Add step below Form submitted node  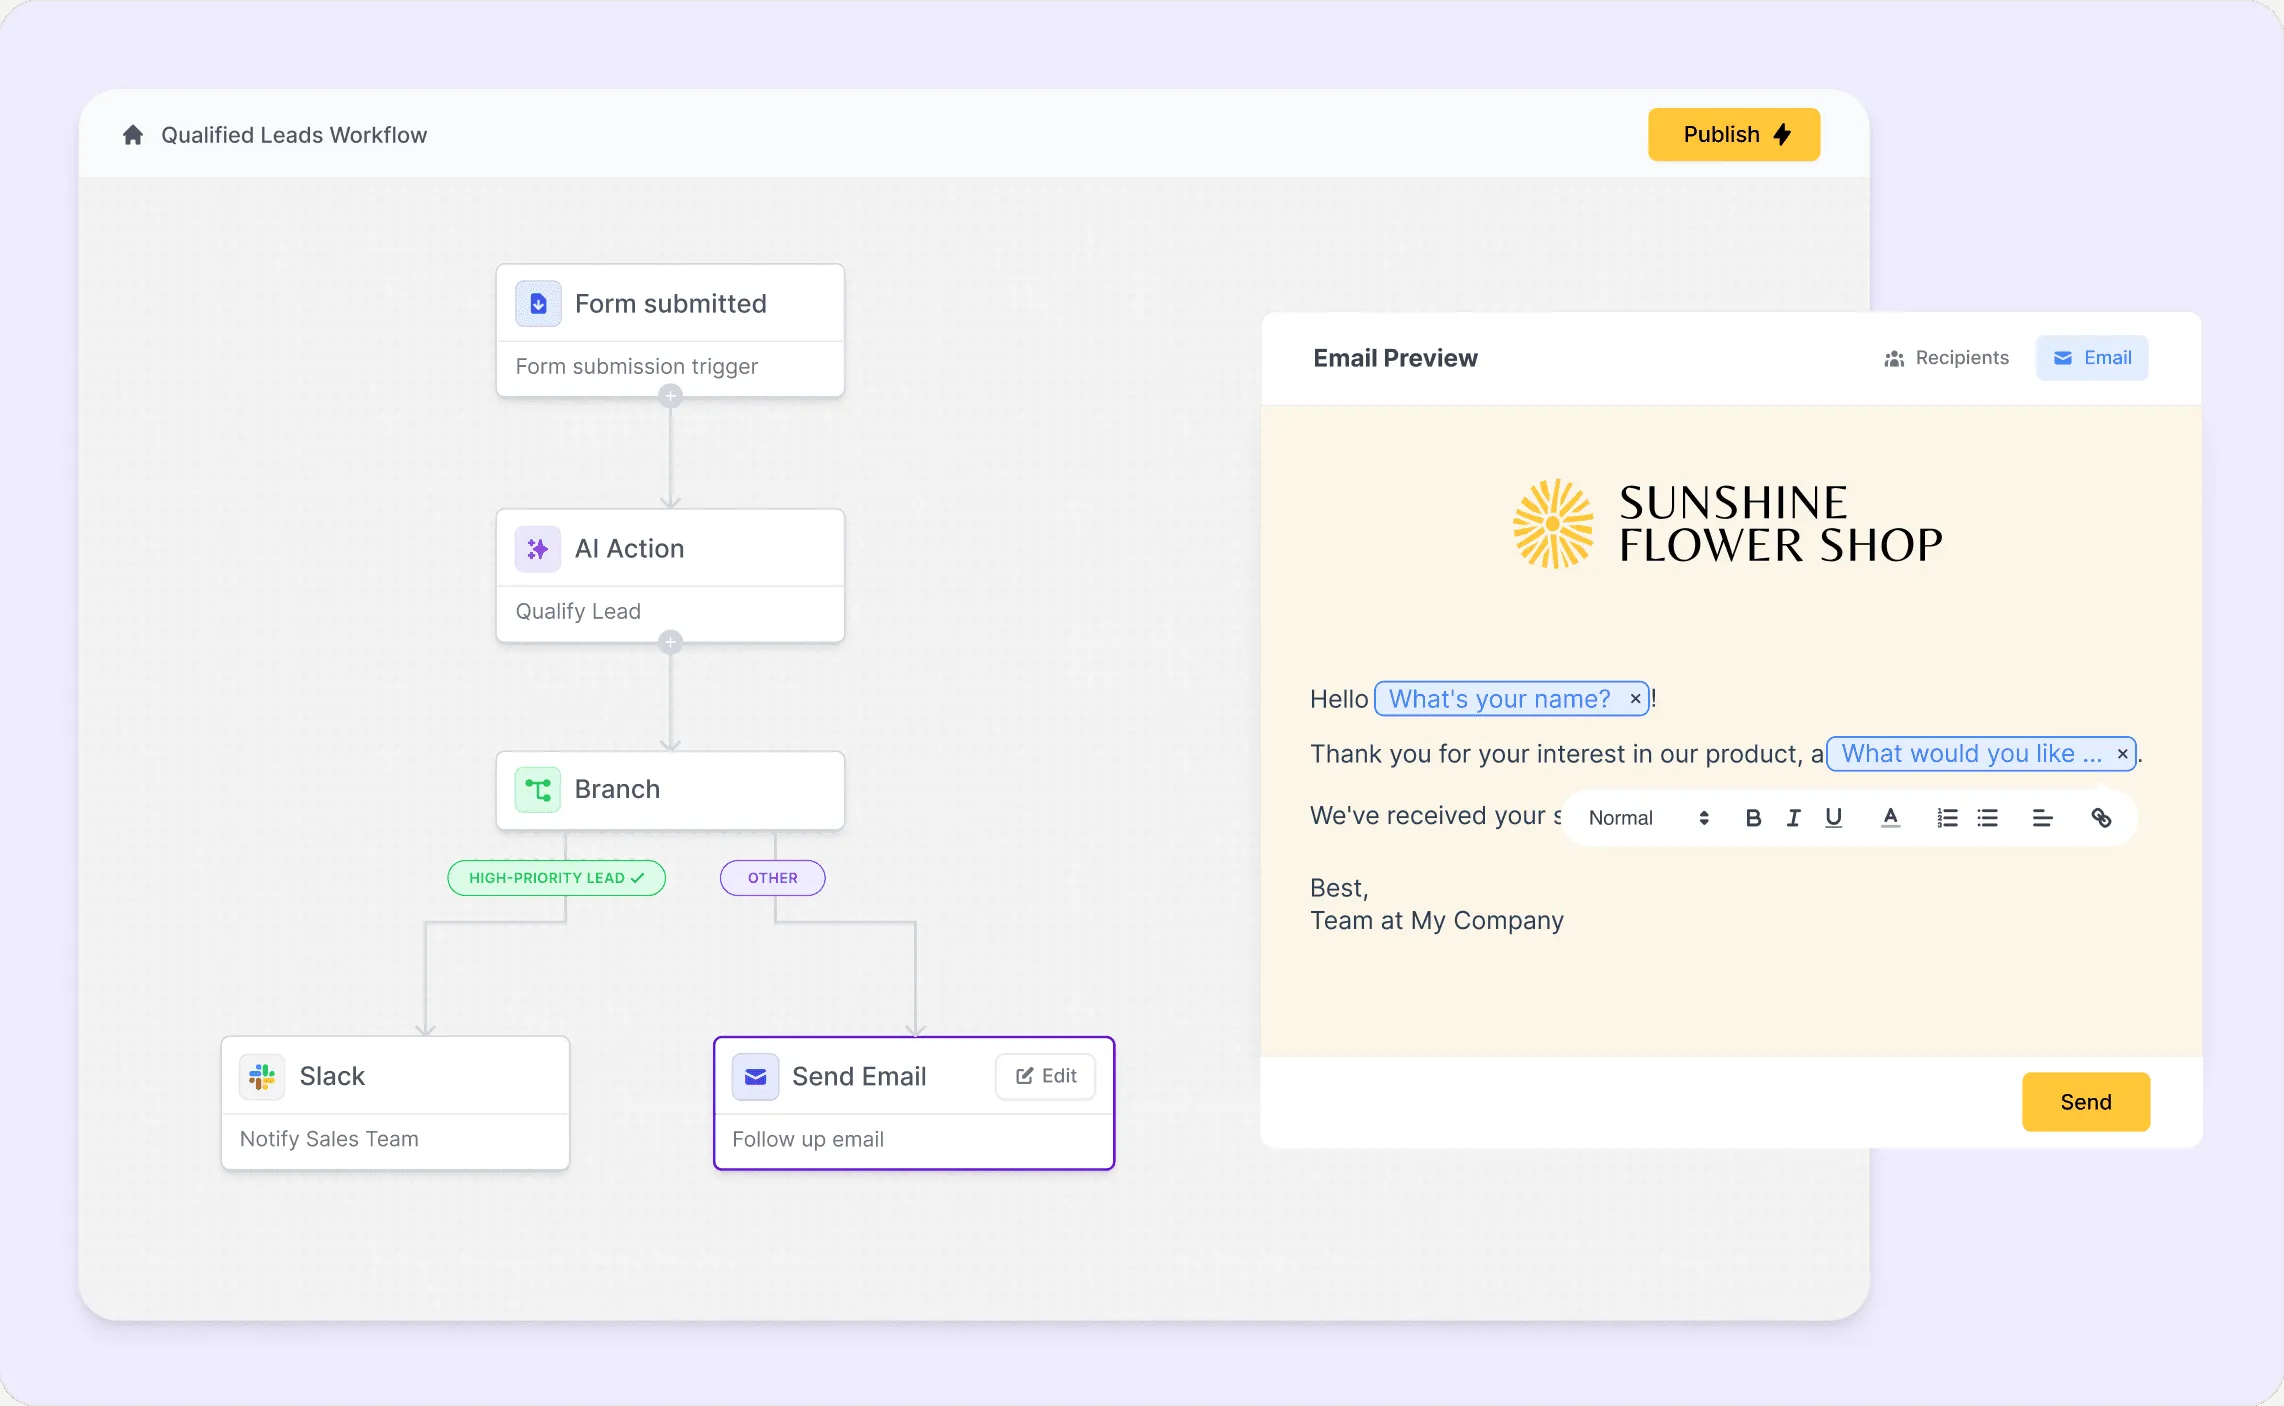pyautogui.click(x=670, y=396)
